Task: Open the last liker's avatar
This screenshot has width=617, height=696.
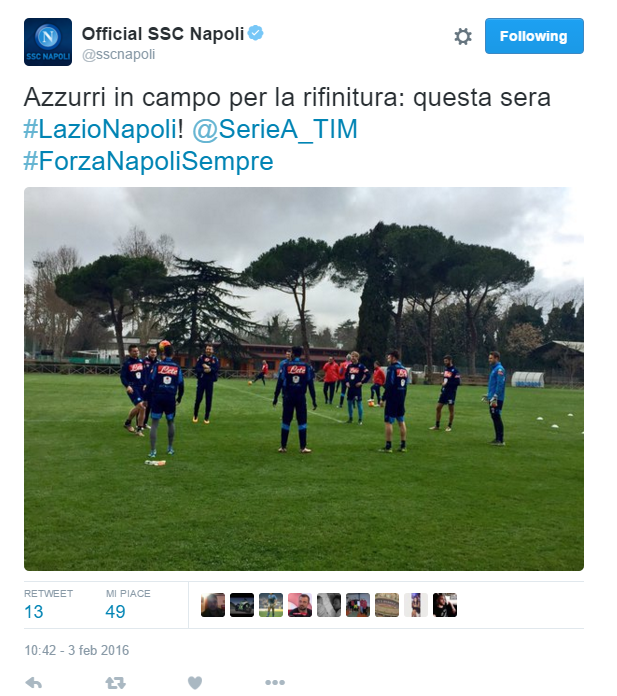Action: [x=445, y=605]
